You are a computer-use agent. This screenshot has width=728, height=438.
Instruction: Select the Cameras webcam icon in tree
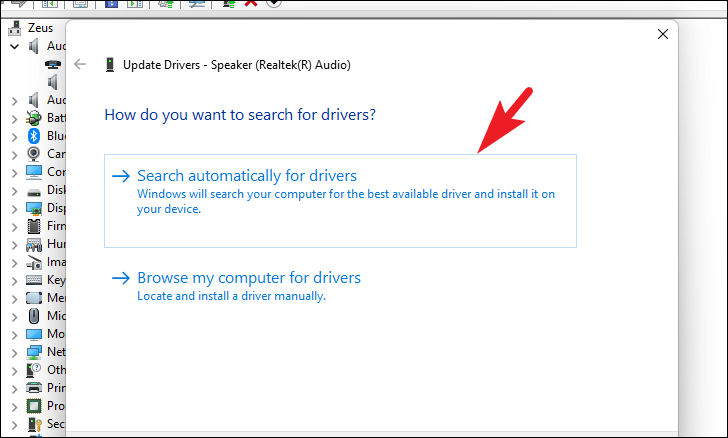[x=34, y=154]
